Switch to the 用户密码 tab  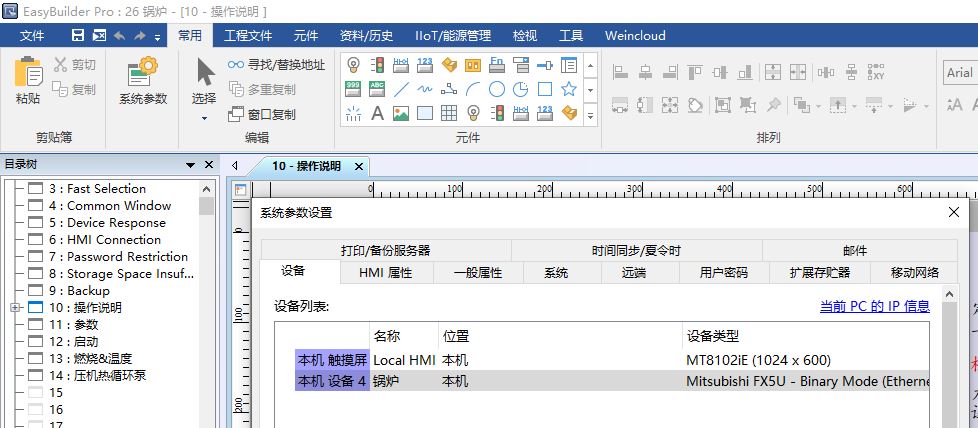click(723, 272)
